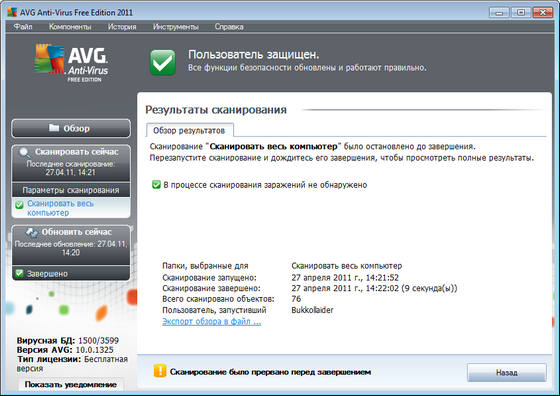Click the AVG icon in the title bar
Image resolution: width=560 pixels, height=396 pixels.
12,12
